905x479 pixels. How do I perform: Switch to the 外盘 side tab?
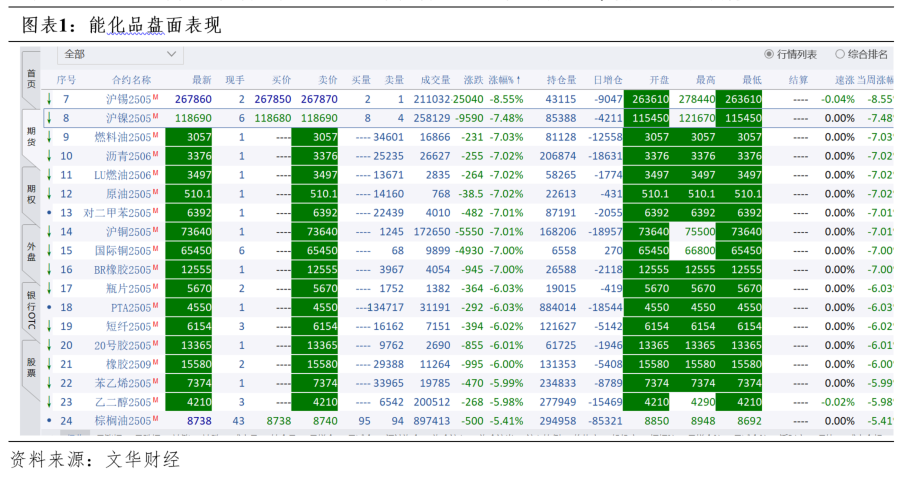(31, 250)
